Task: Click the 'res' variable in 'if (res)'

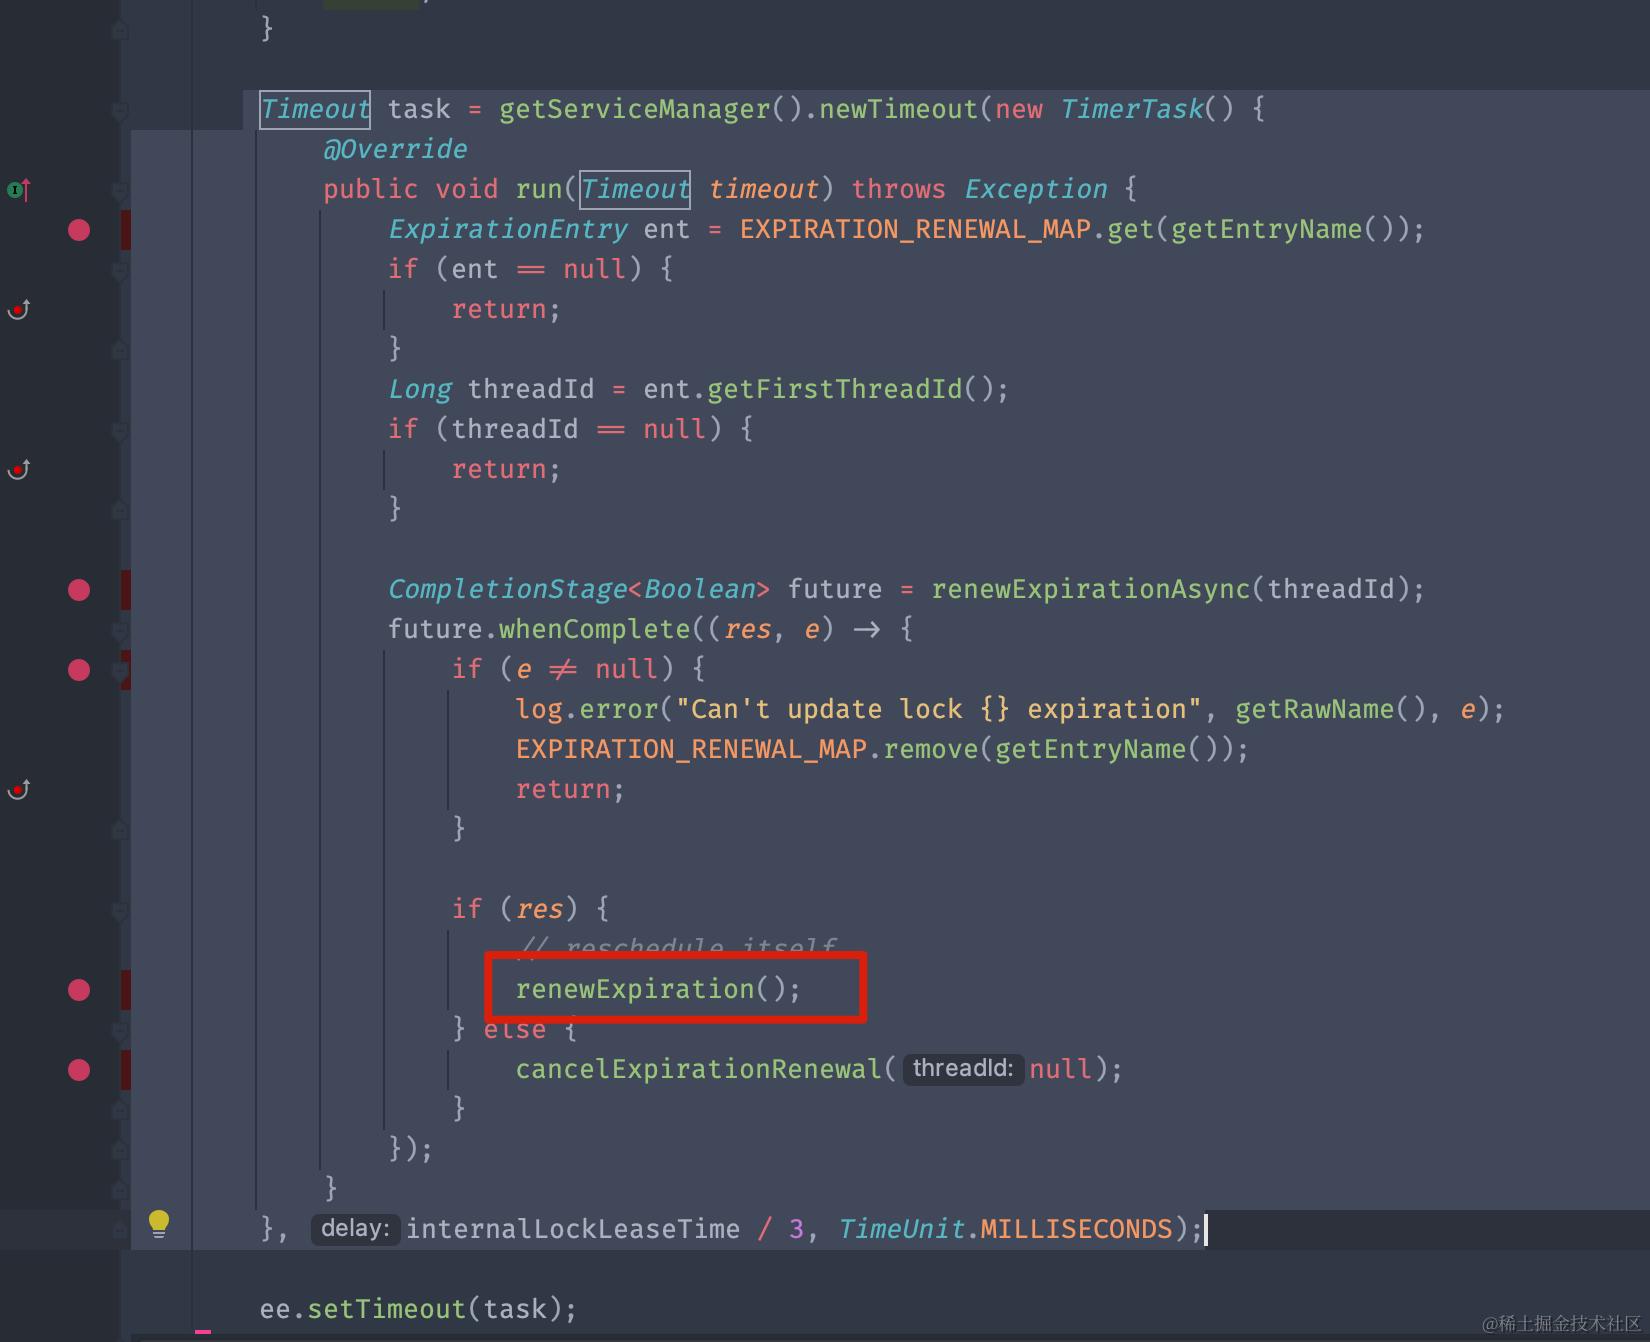Action: (540, 909)
